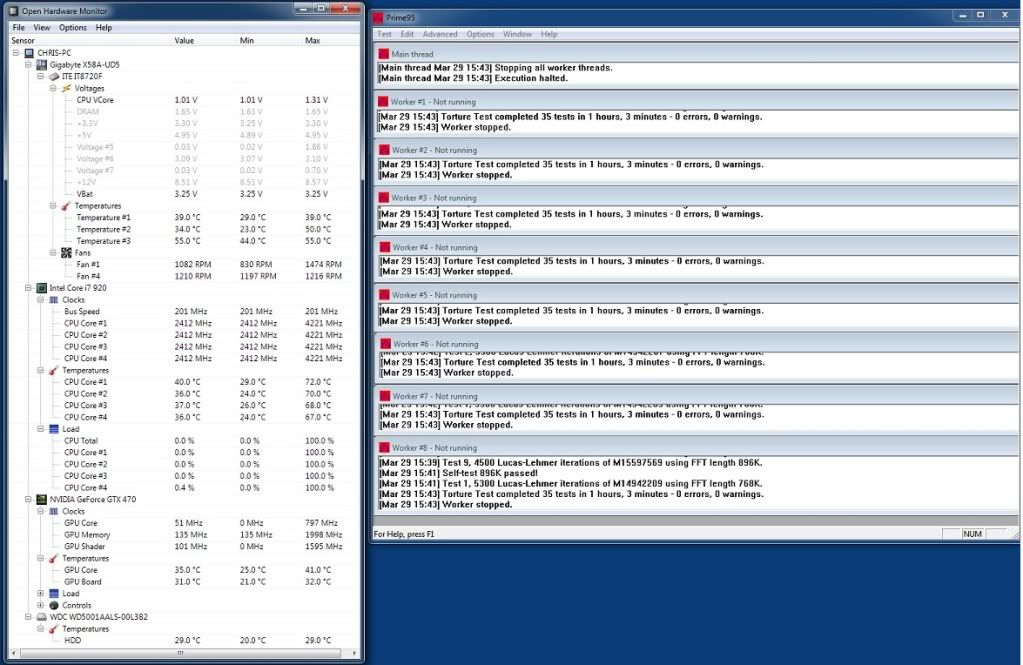This screenshot has height=665, width=1023.
Task: Click the GPU Controls icon
Action: point(53,605)
